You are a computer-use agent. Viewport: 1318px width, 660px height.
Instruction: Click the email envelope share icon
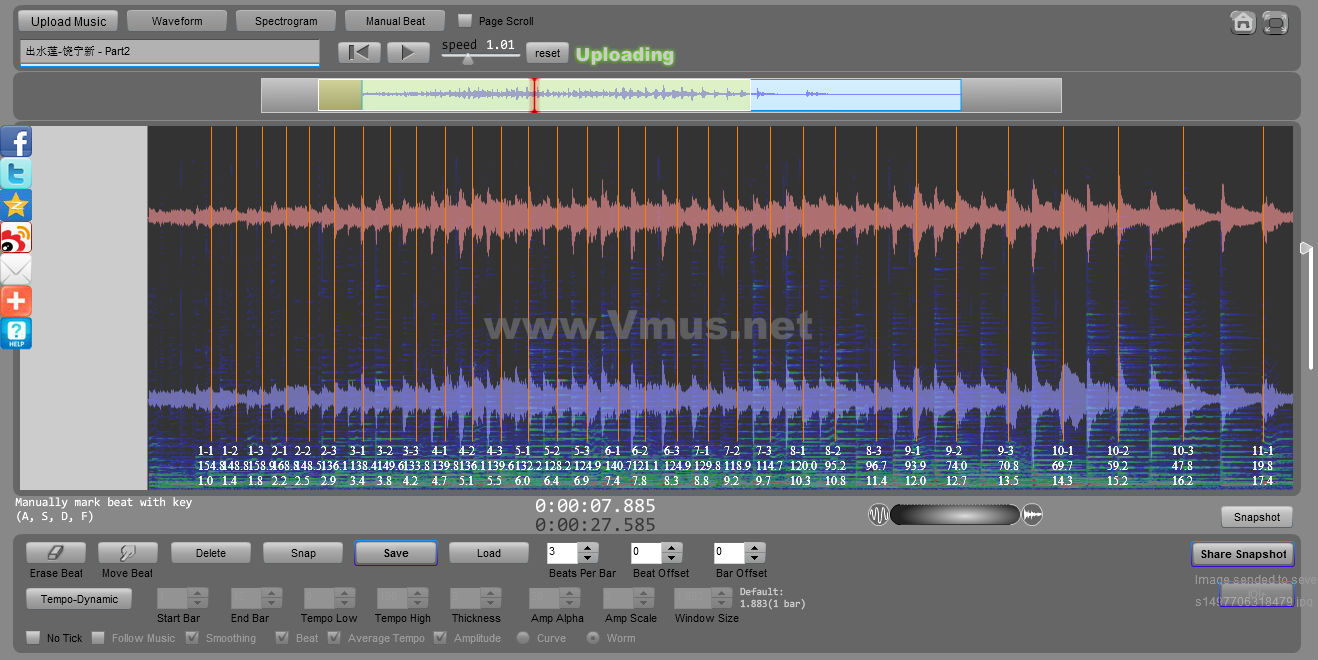[x=16, y=270]
